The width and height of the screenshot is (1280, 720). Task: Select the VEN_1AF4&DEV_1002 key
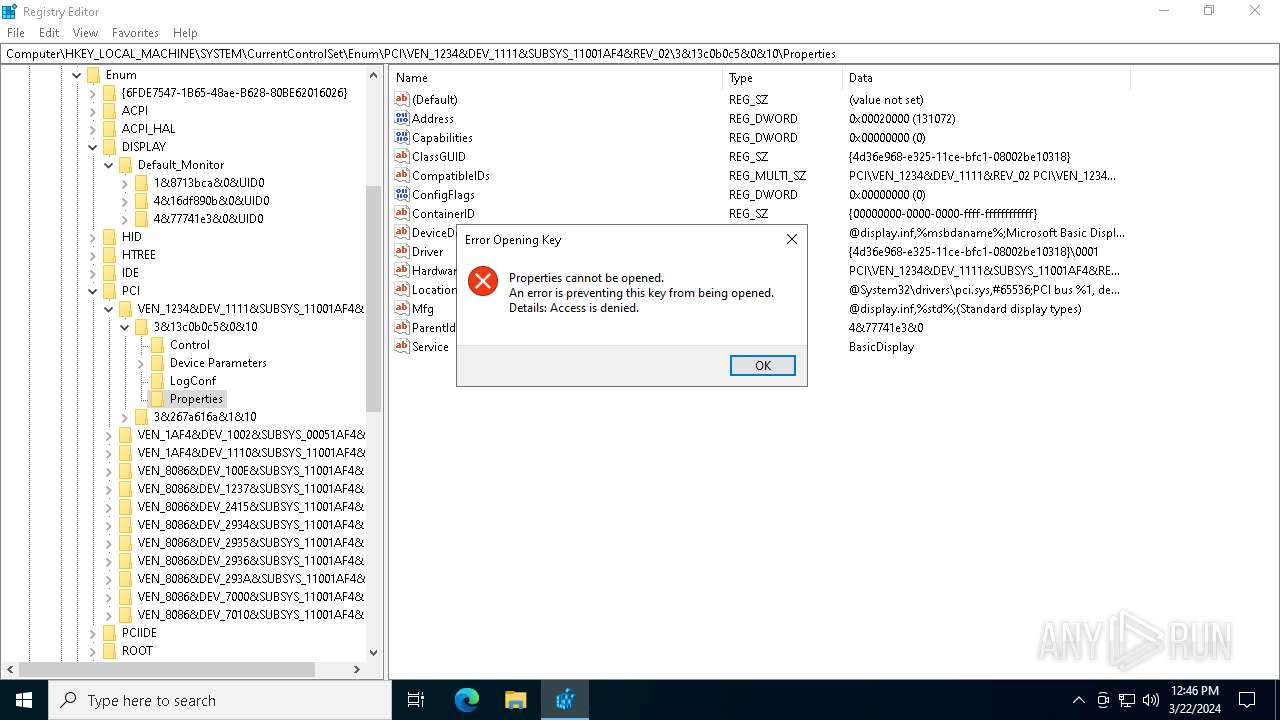251,435
